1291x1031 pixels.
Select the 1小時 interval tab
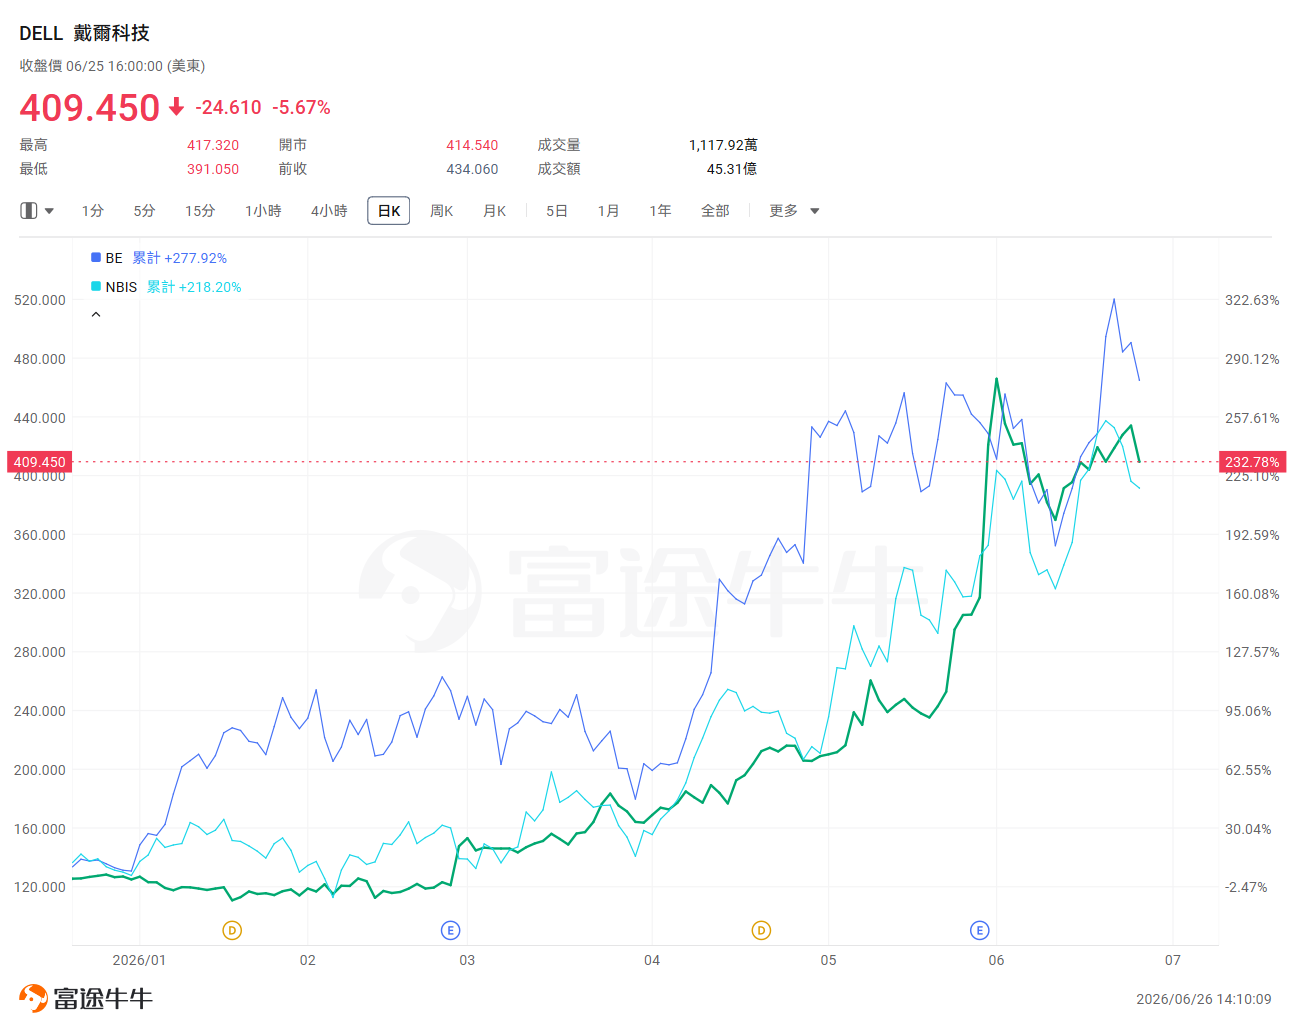coord(263,211)
